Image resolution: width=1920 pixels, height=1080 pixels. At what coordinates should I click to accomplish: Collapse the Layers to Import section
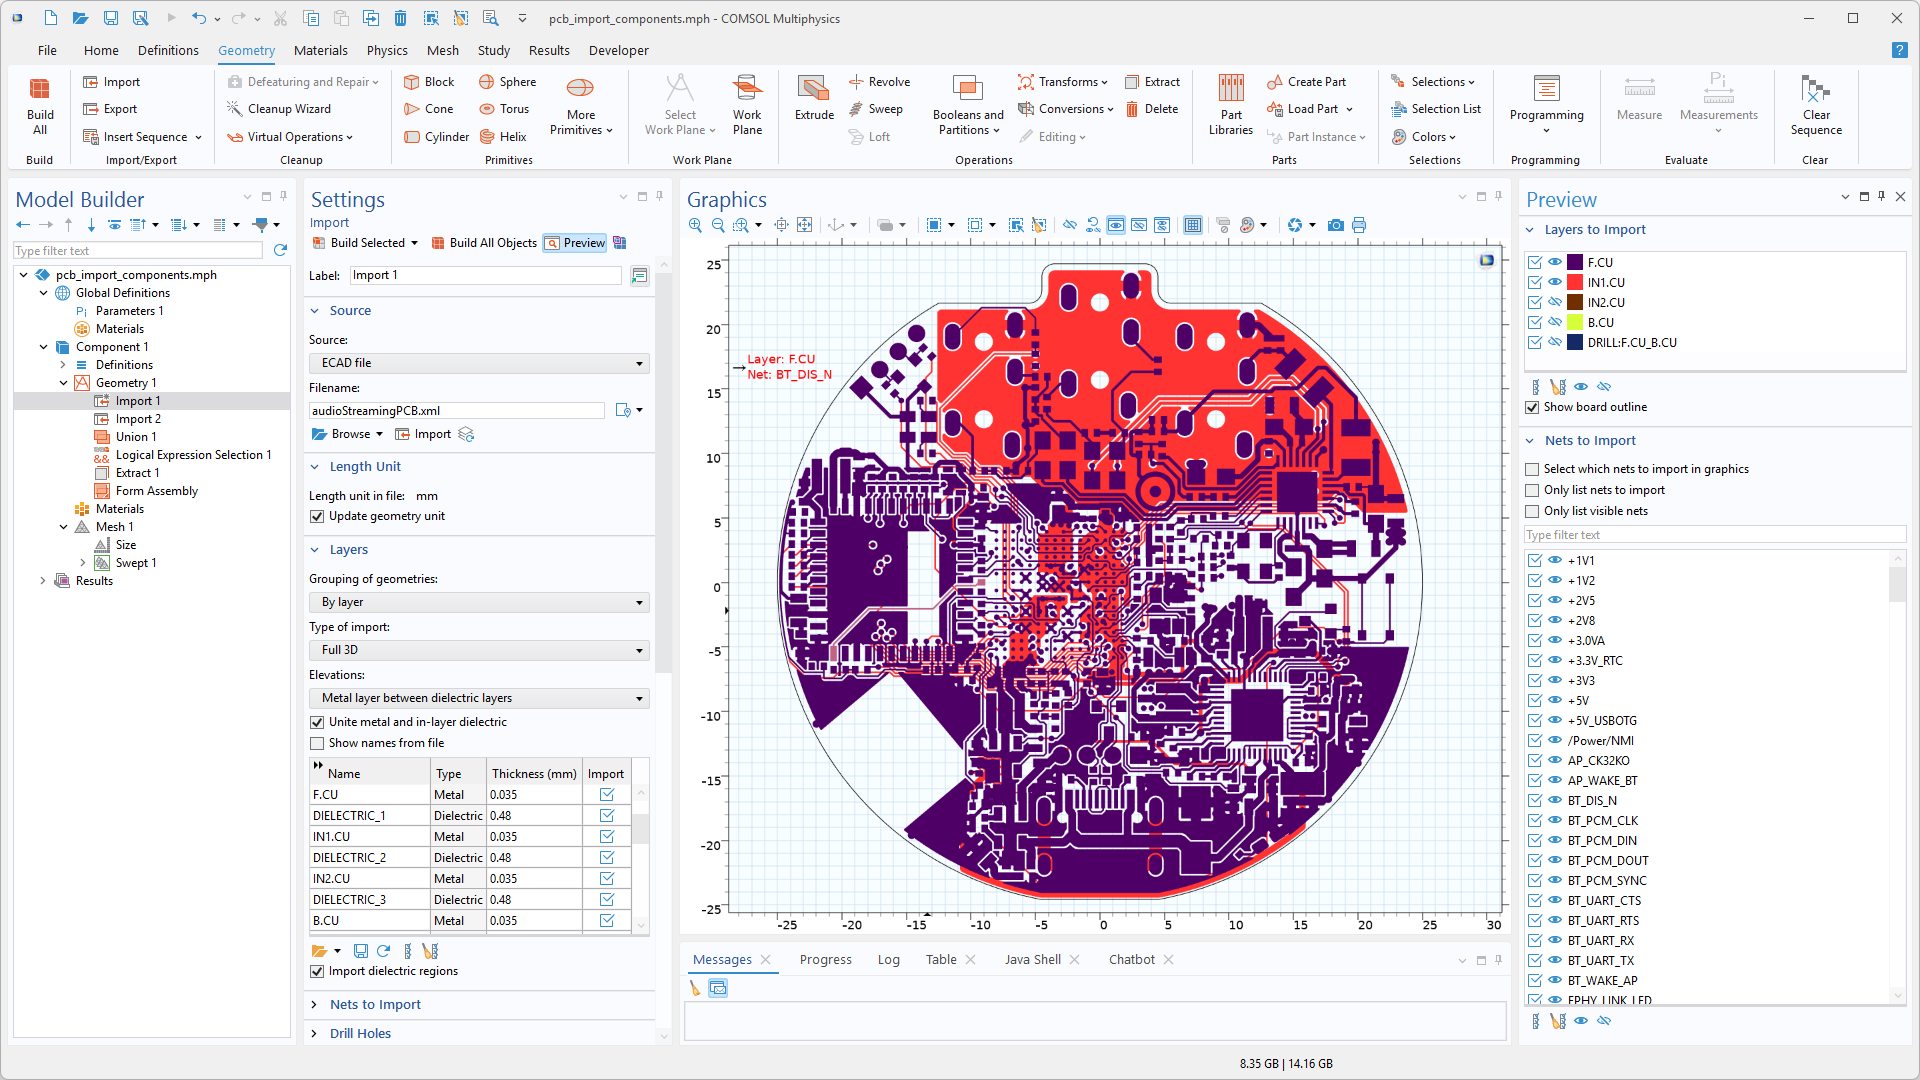click(1530, 229)
